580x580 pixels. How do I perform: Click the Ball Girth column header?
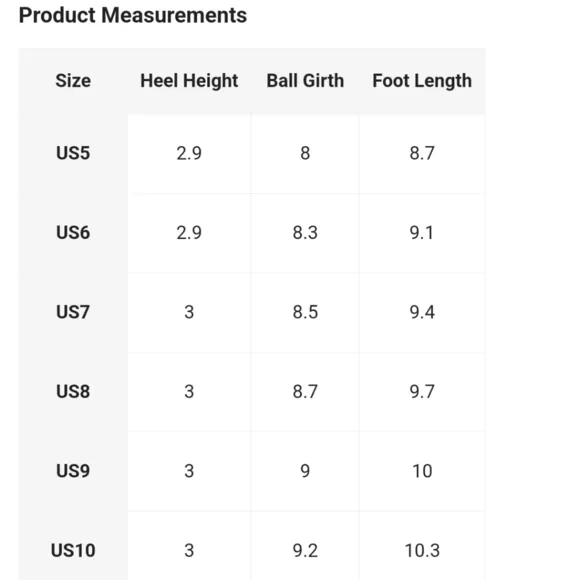coord(305,81)
